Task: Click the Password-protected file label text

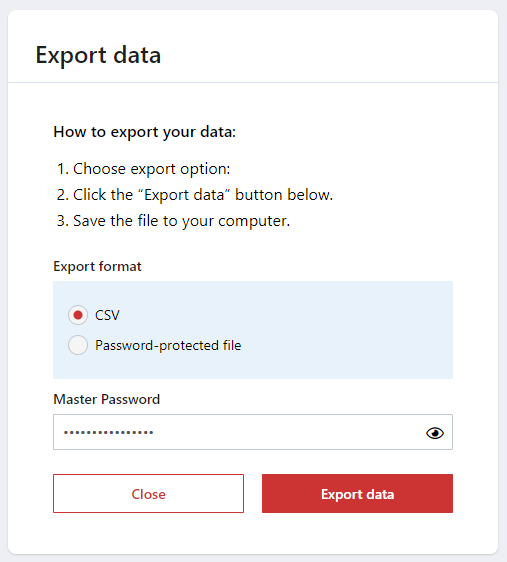Action: pos(168,346)
